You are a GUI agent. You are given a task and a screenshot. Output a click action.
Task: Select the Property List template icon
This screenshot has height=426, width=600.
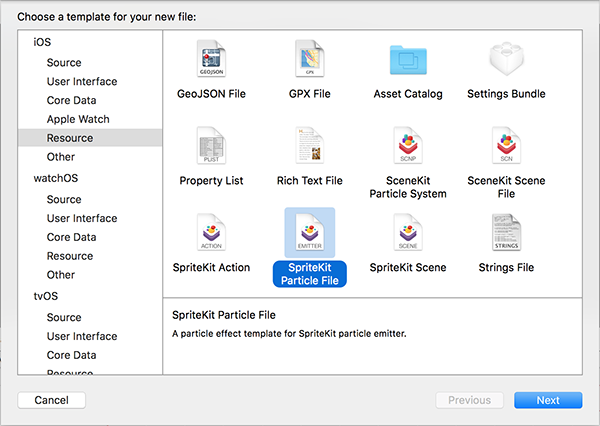(x=211, y=145)
